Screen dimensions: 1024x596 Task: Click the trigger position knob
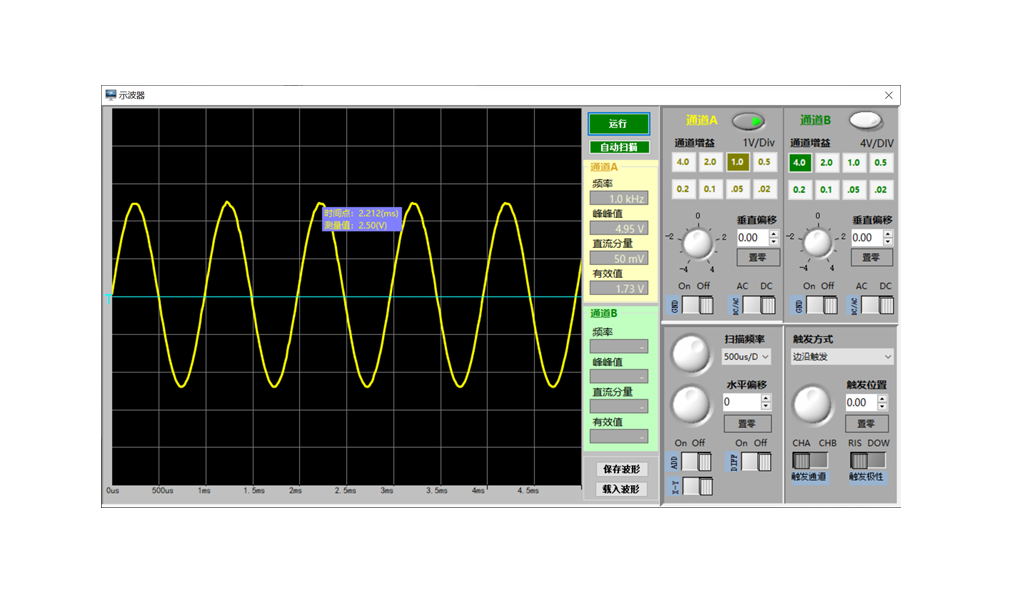811,404
